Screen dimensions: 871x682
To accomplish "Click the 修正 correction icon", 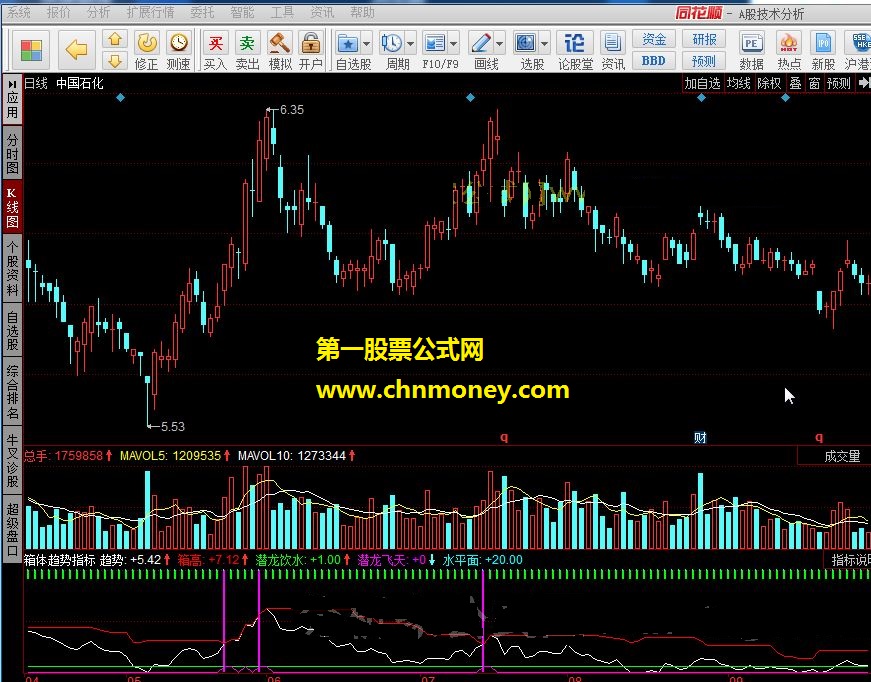I will coord(147,43).
